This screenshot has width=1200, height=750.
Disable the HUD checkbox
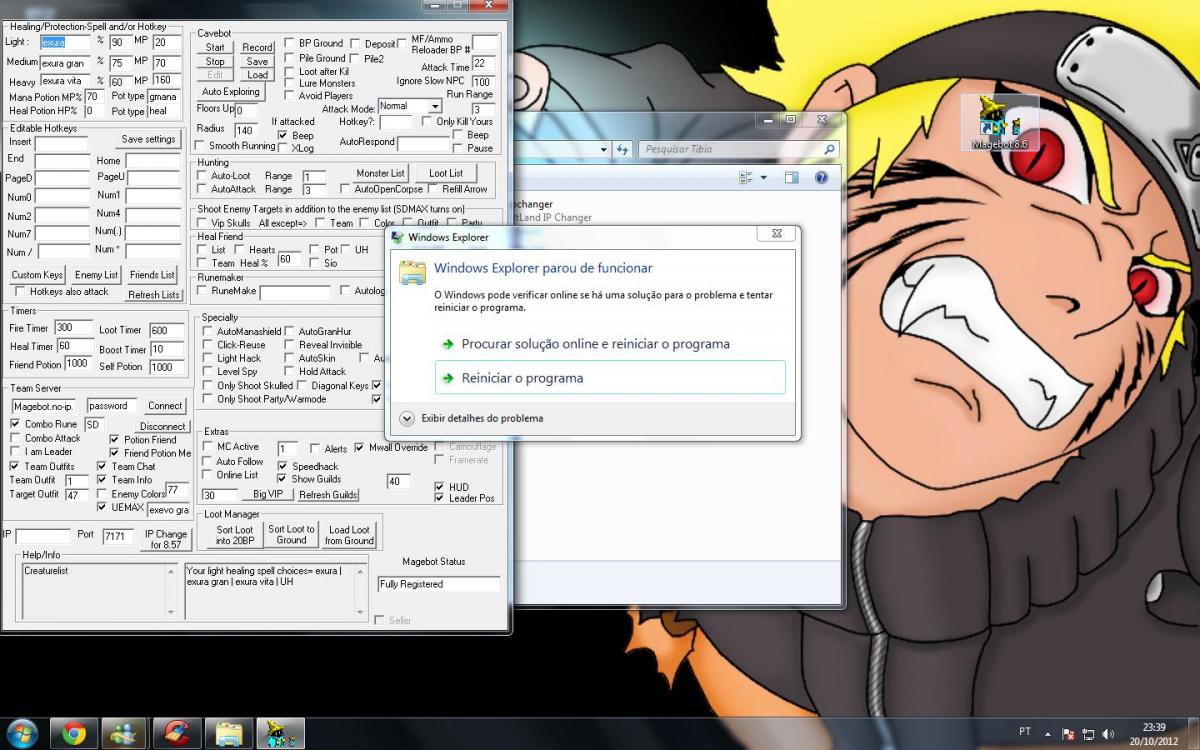pyautogui.click(x=439, y=487)
